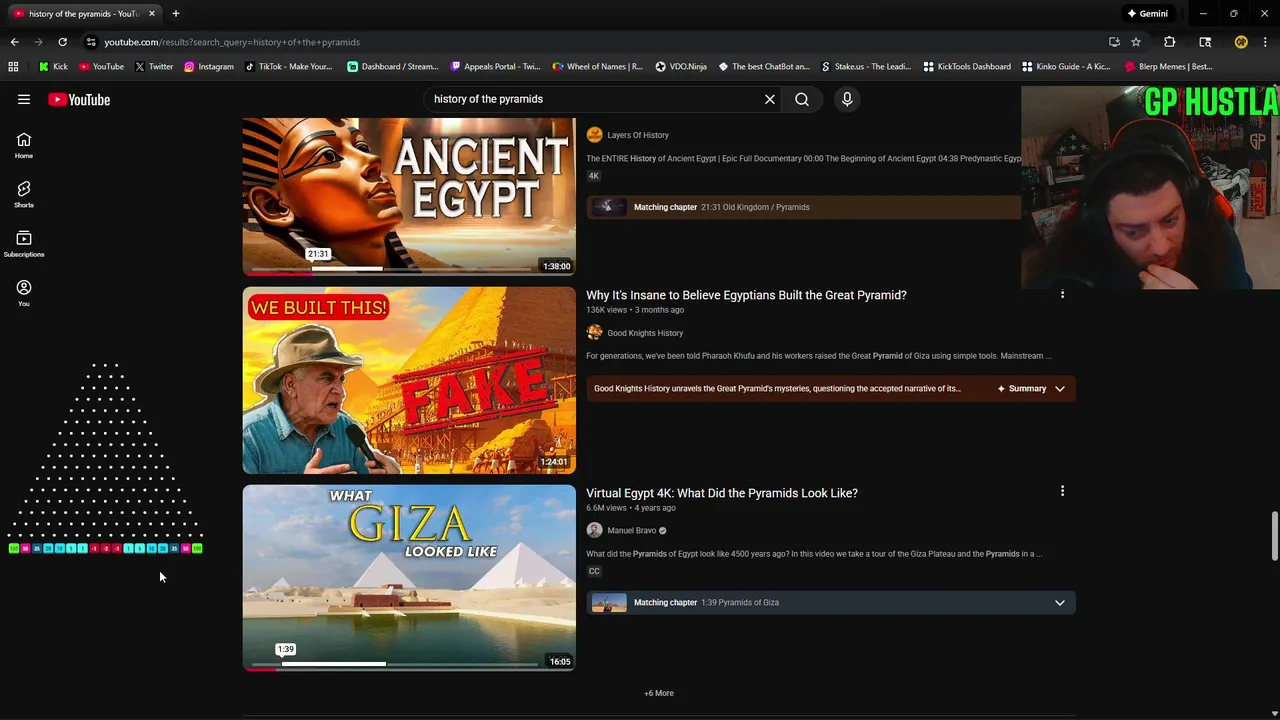The width and height of the screenshot is (1280, 720).
Task: Show +6 More results
Action: pos(659,693)
